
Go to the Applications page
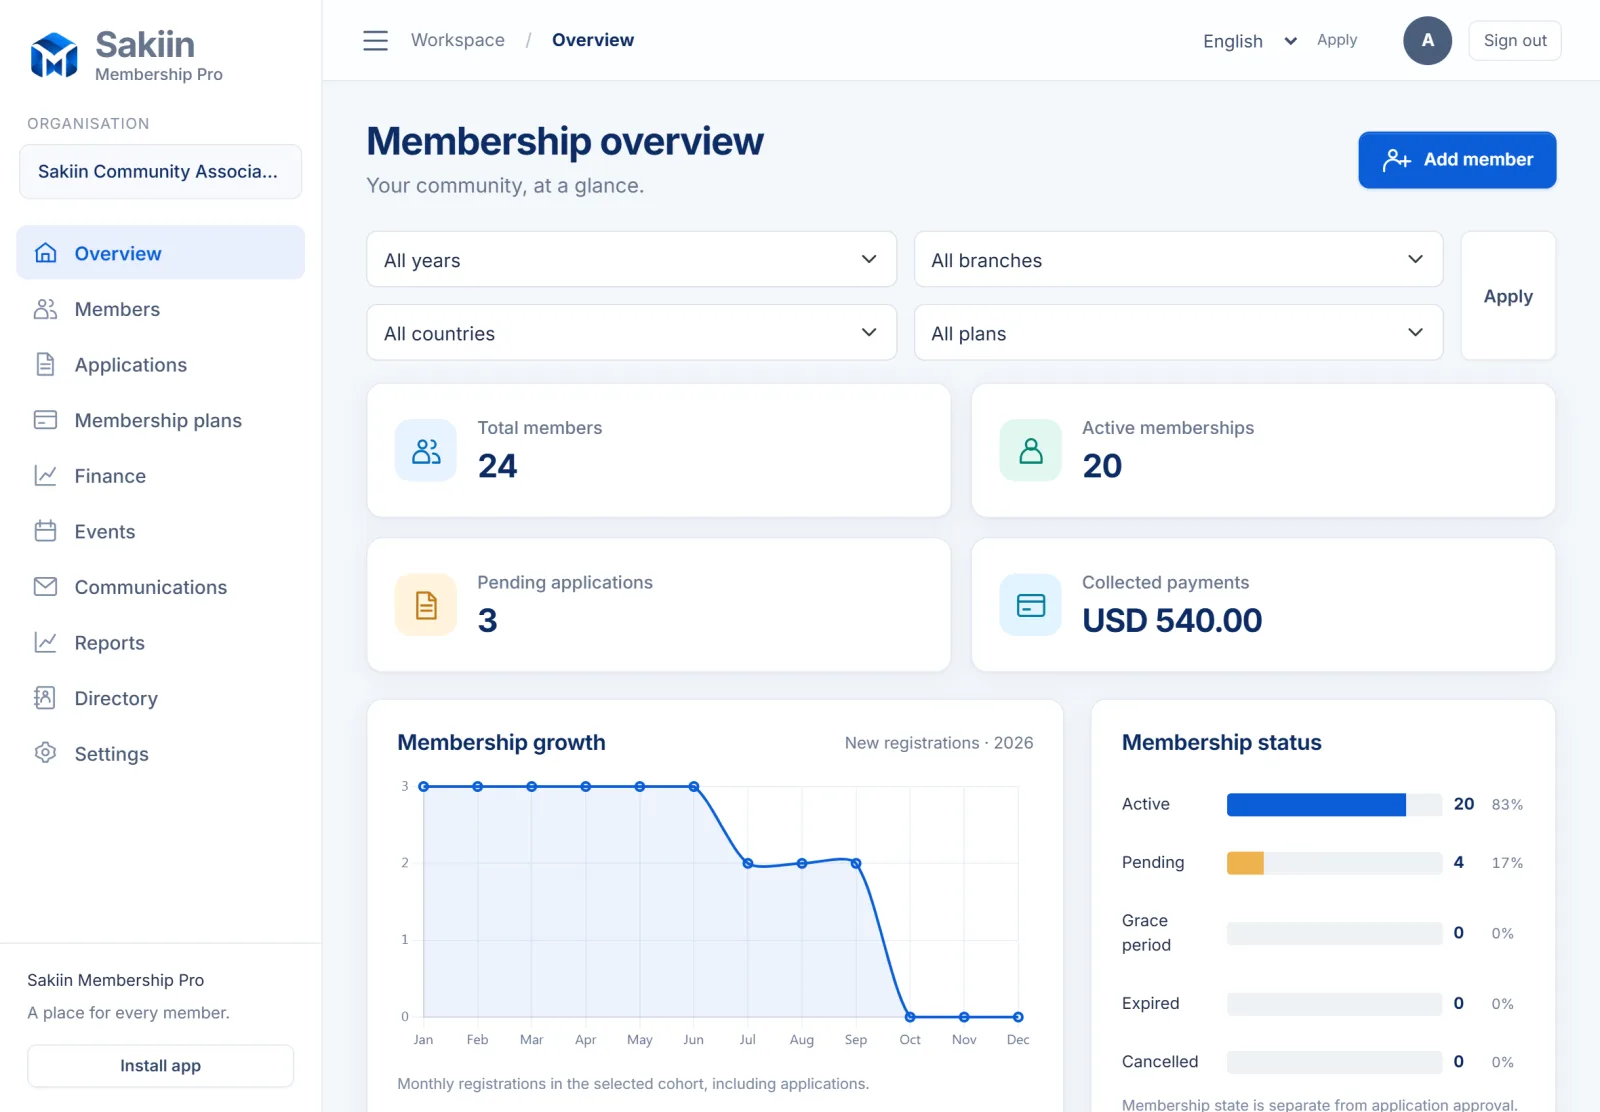160,364
